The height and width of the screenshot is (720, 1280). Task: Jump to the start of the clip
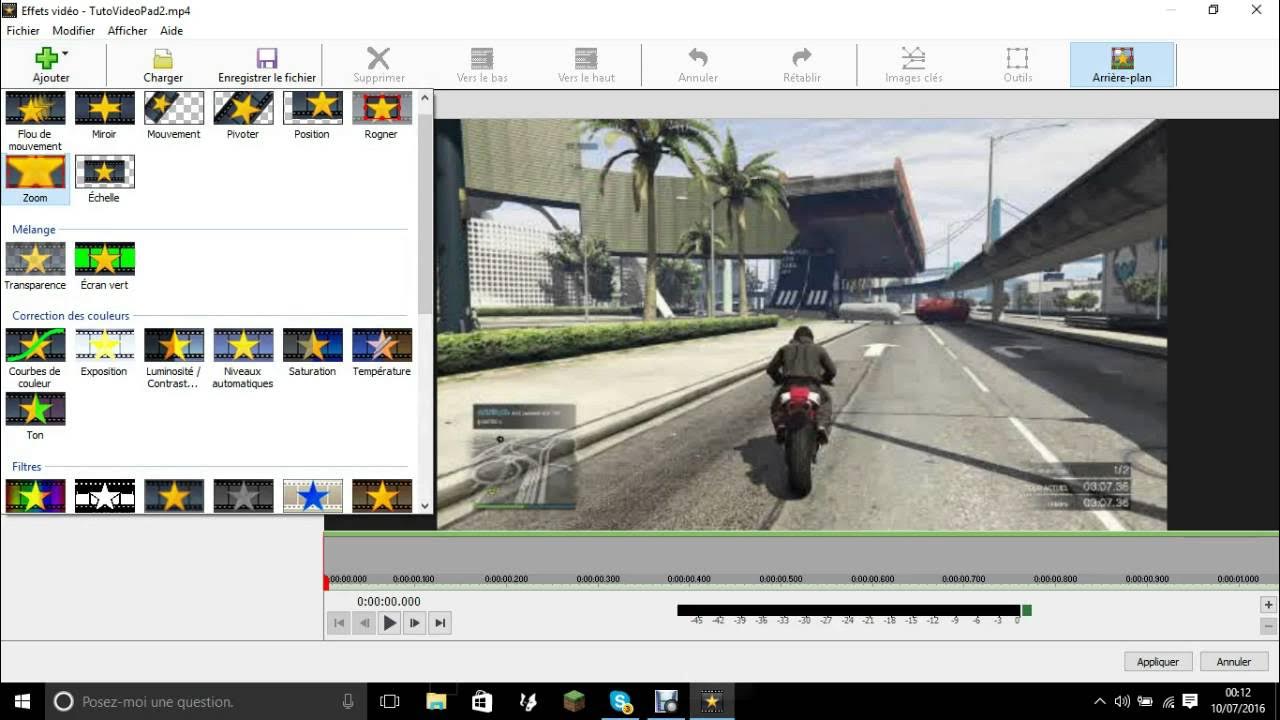click(339, 623)
